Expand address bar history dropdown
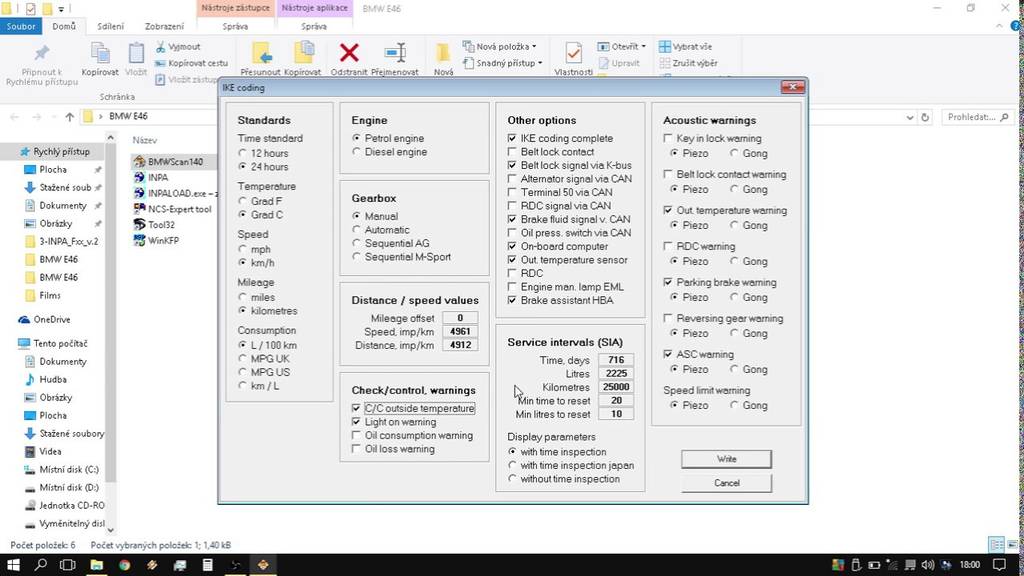 pos(910,118)
